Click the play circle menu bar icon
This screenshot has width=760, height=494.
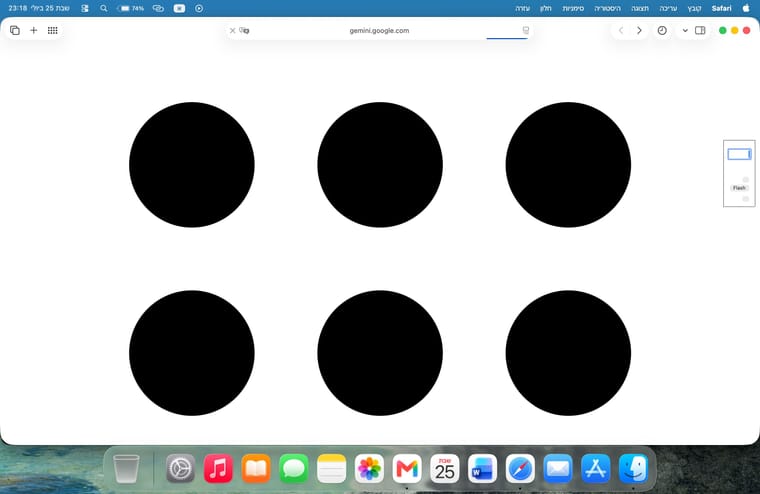[199, 8]
